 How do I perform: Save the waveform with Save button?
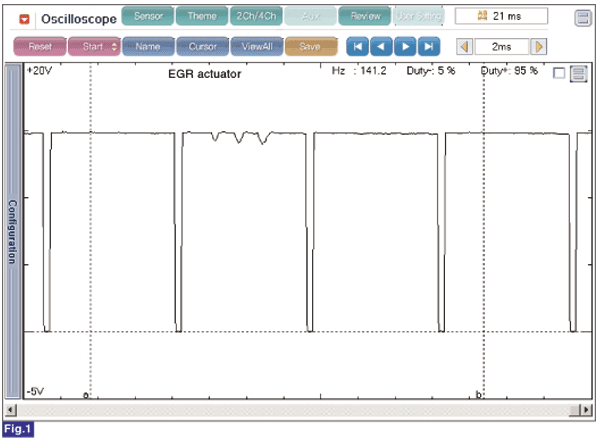pos(311,47)
